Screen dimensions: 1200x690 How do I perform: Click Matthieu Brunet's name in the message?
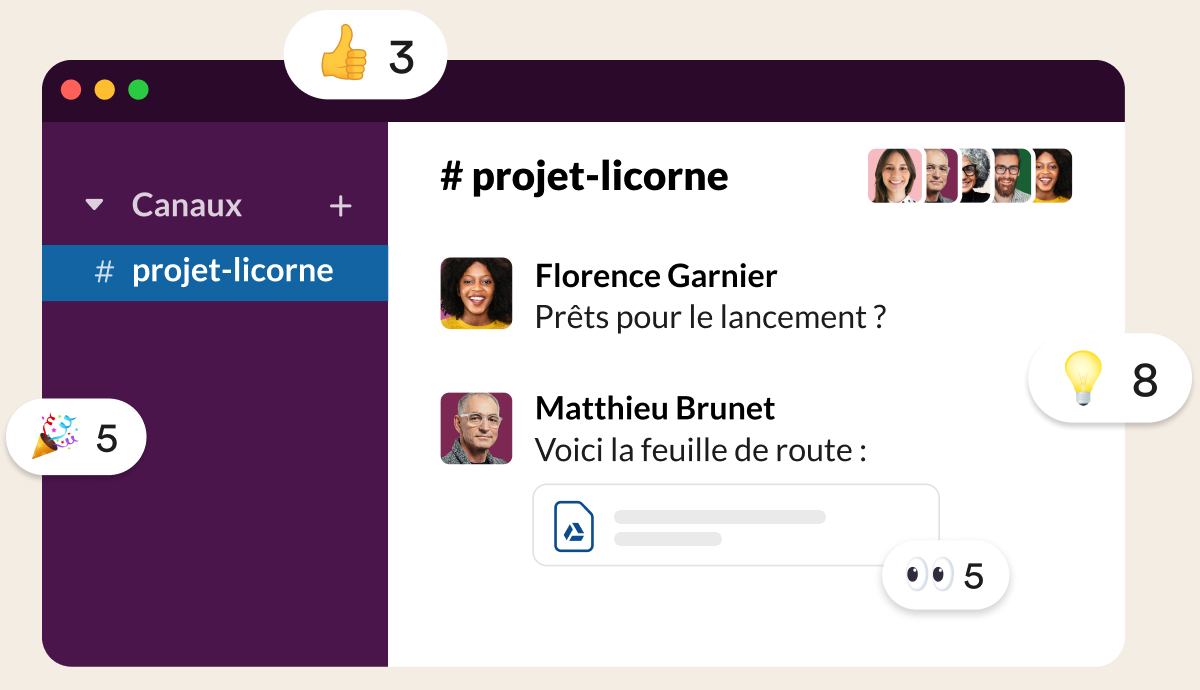[655, 408]
